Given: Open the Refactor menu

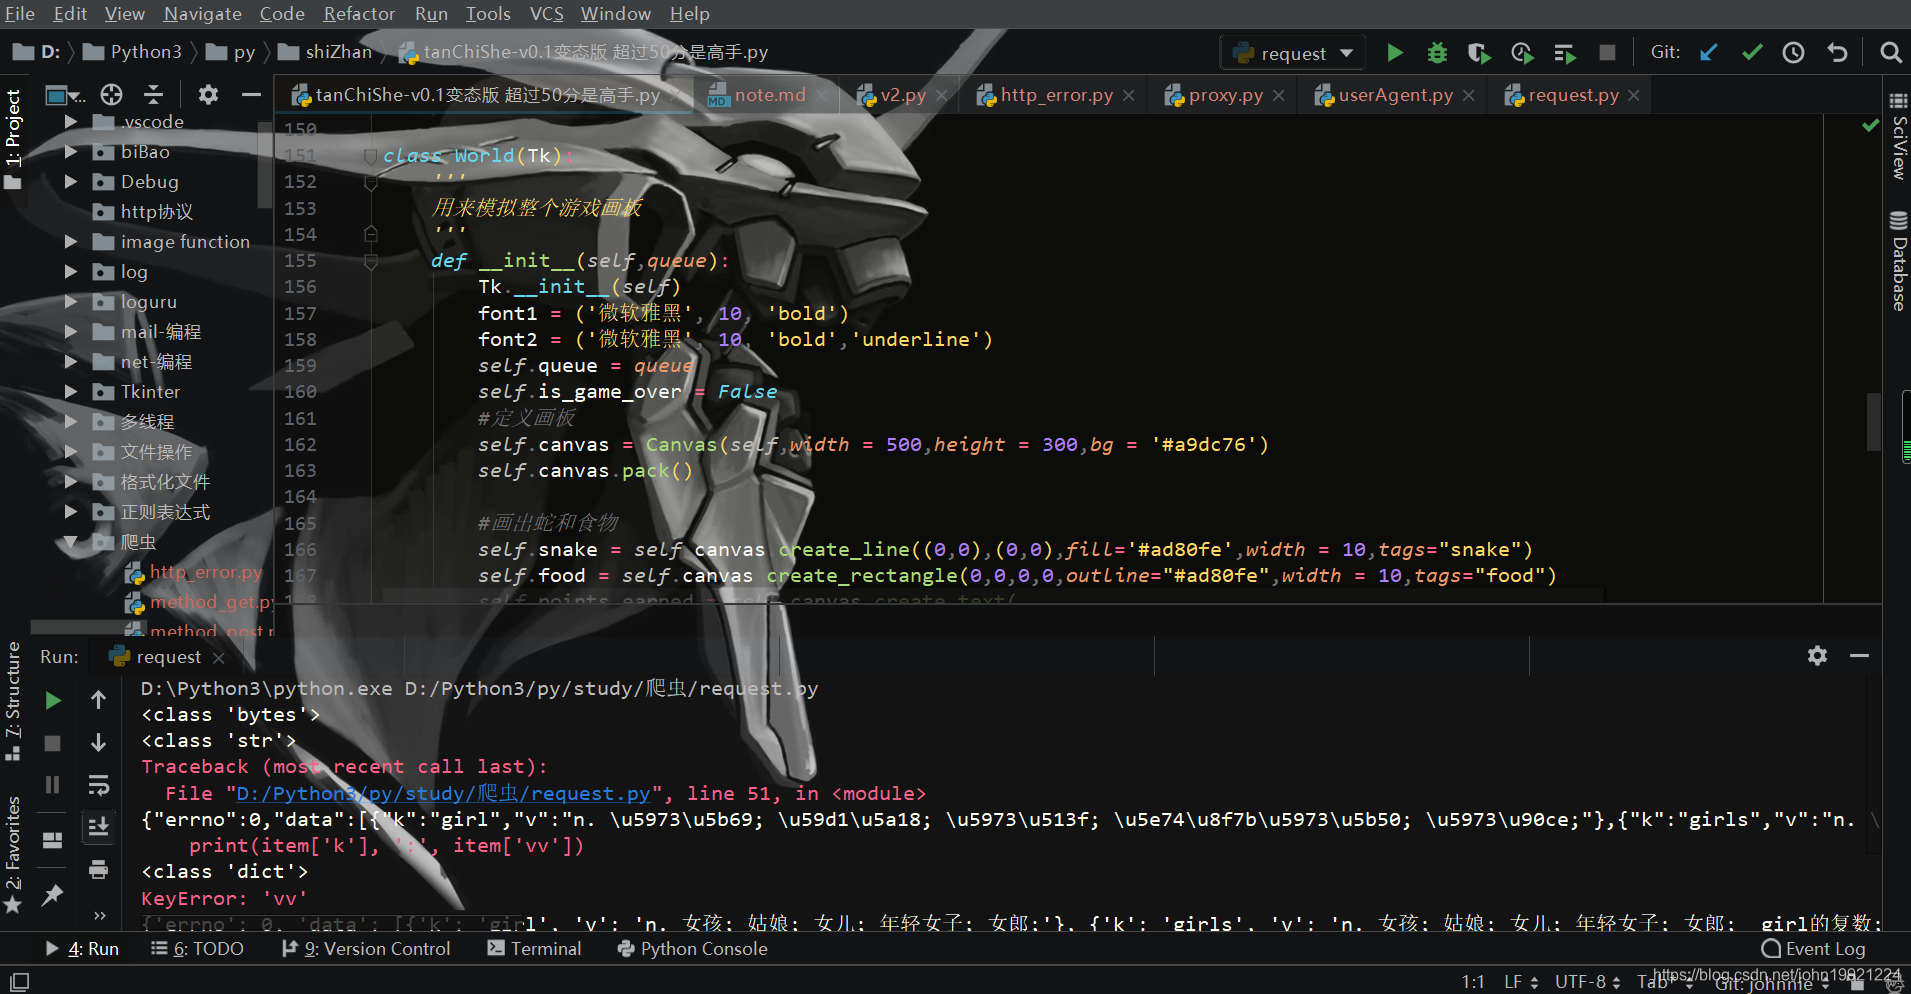Looking at the screenshot, I should pos(359,14).
